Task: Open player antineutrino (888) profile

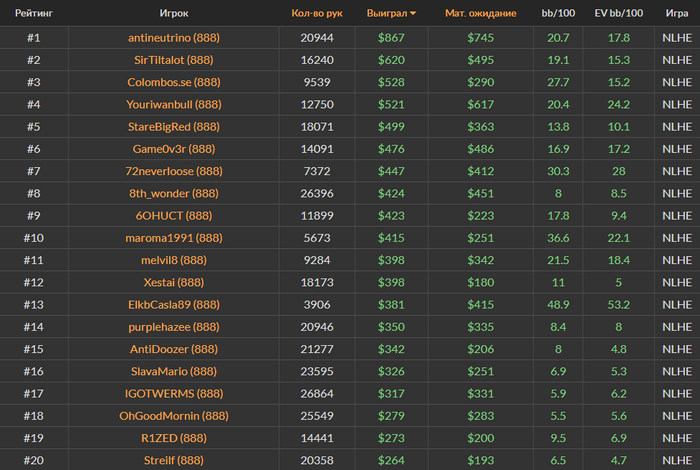Action: 174,37
